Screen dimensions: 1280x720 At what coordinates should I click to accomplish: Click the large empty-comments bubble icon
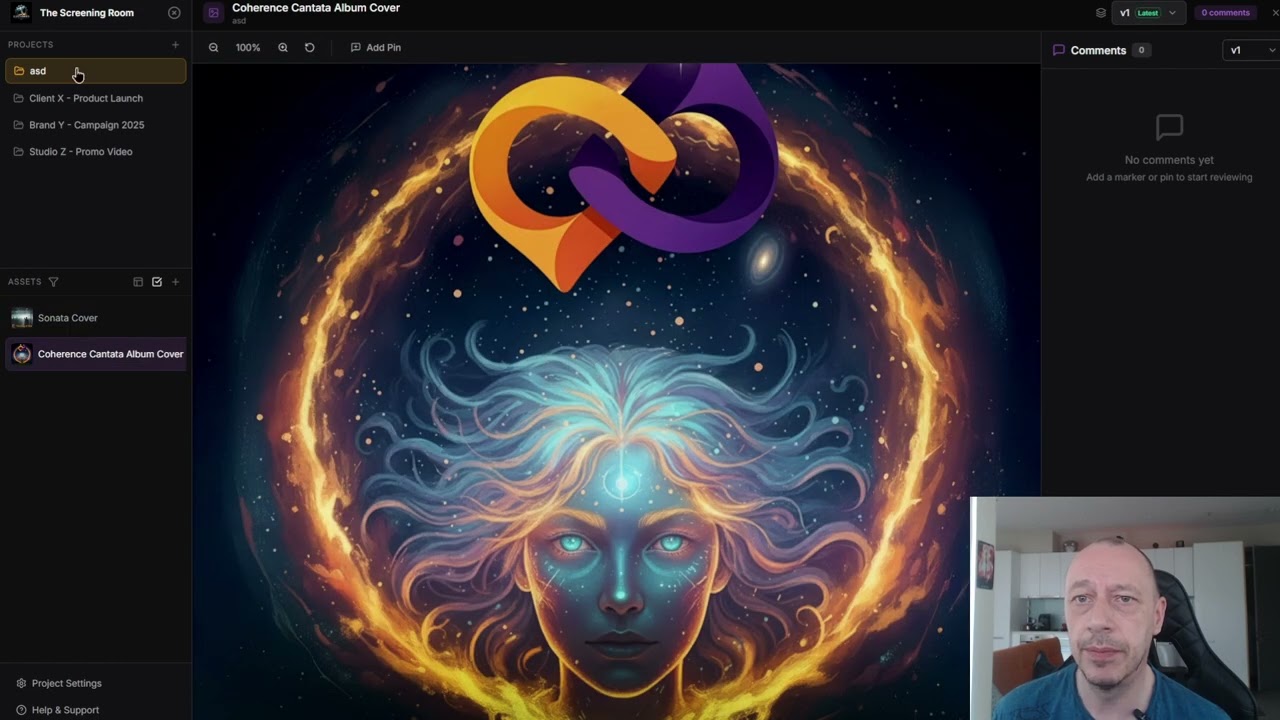pyautogui.click(x=1169, y=127)
